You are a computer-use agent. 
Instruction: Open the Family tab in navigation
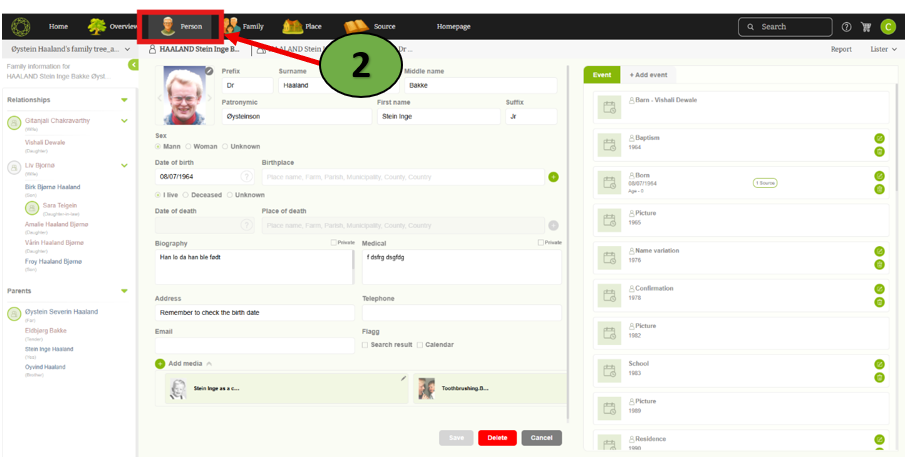click(x=244, y=26)
